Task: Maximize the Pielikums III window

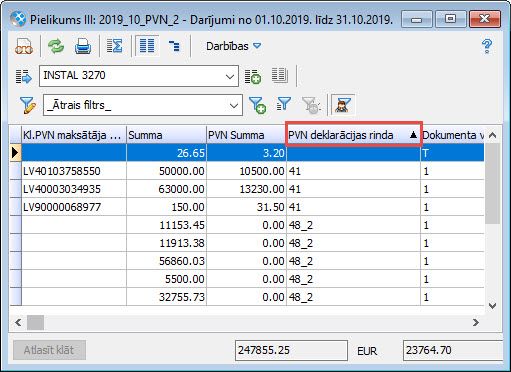Action: (x=450, y=19)
